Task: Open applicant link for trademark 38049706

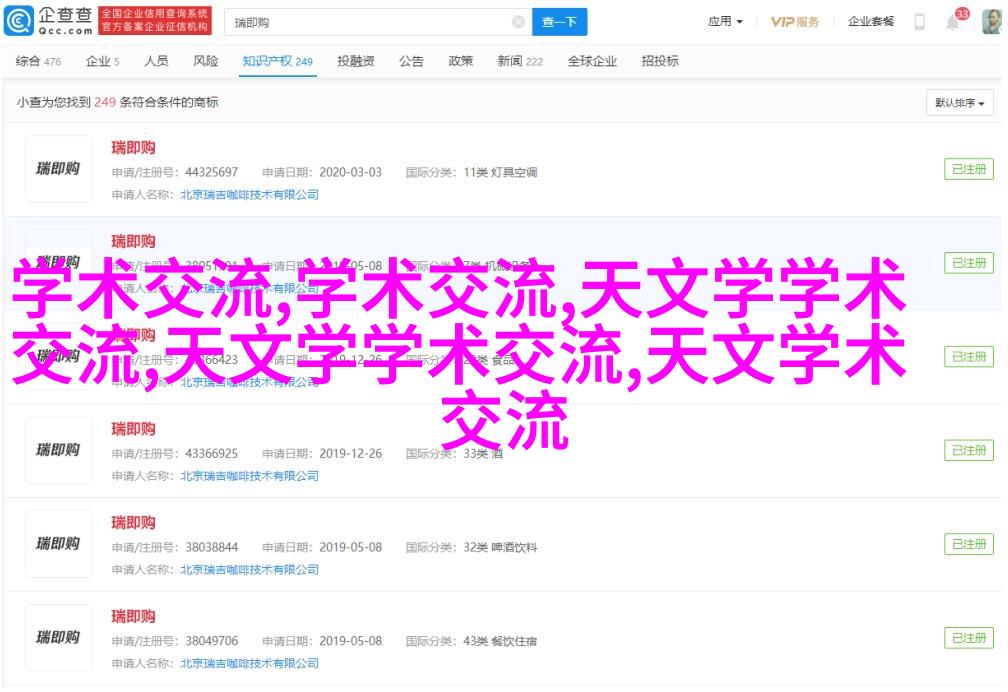Action: coord(249,664)
